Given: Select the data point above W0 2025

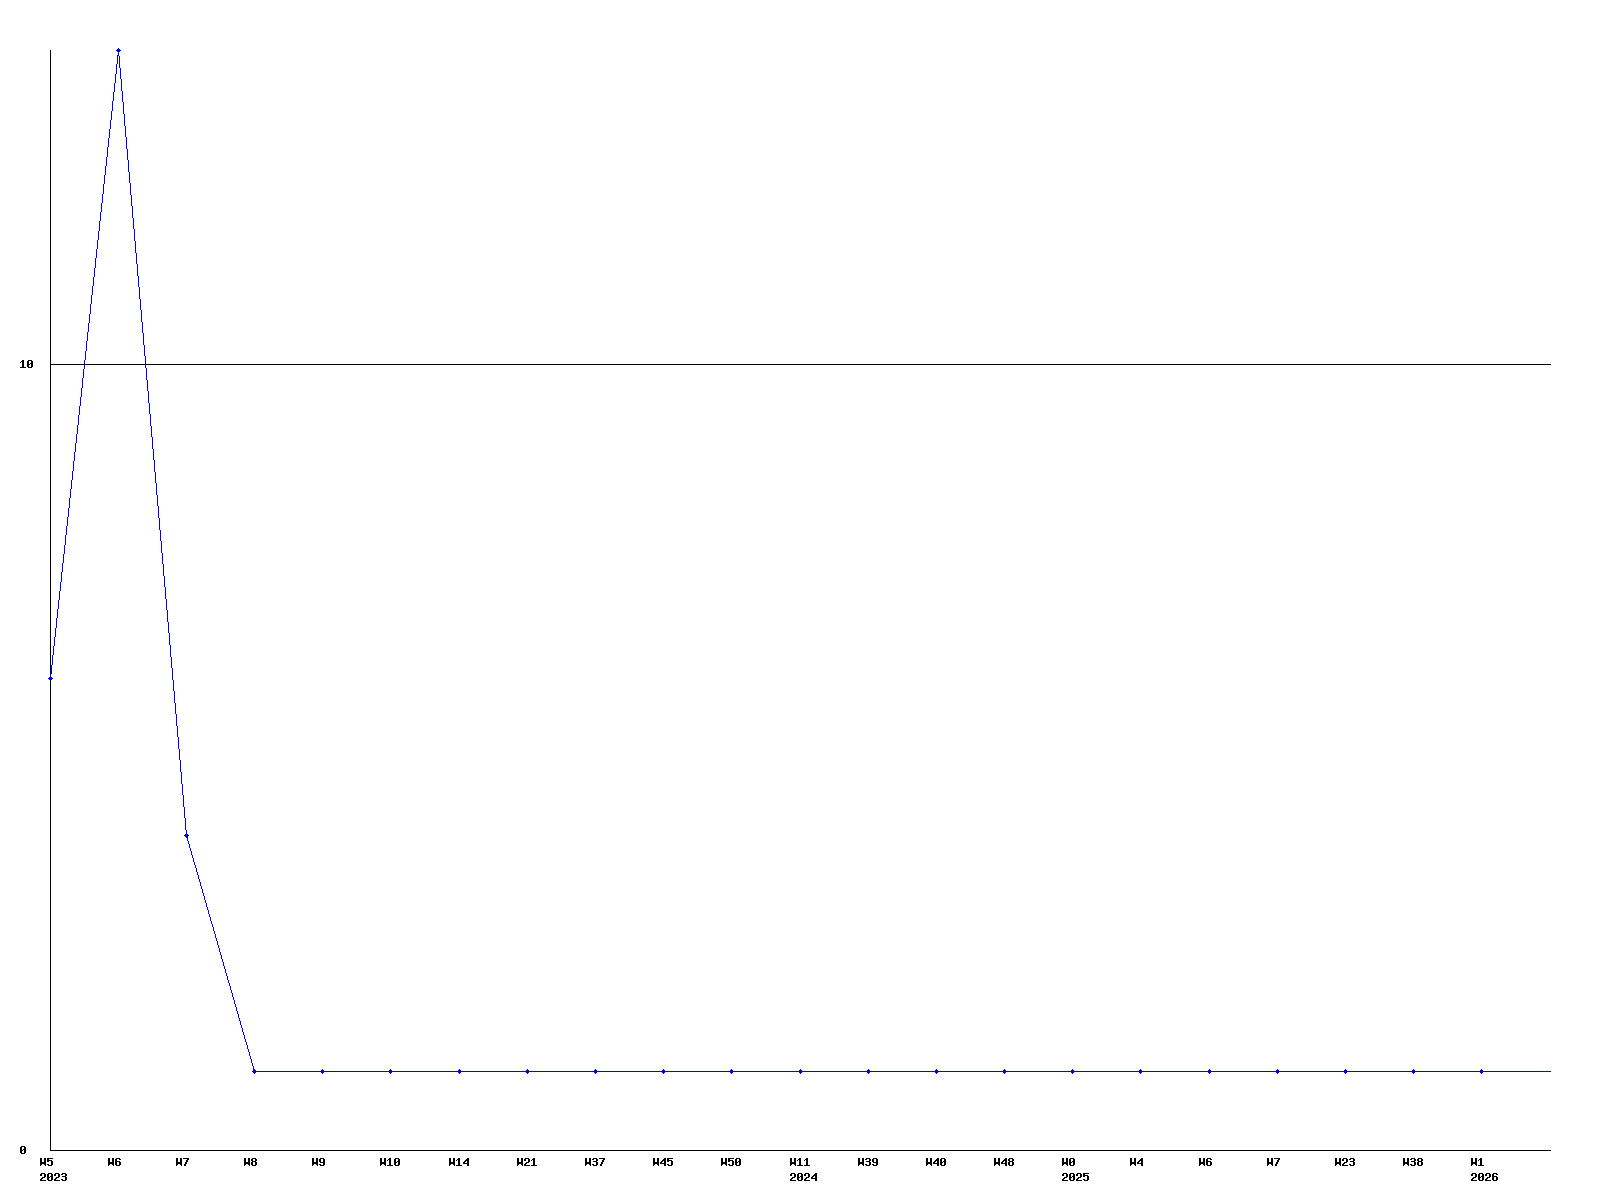Looking at the screenshot, I should pyautogui.click(x=1072, y=1071).
